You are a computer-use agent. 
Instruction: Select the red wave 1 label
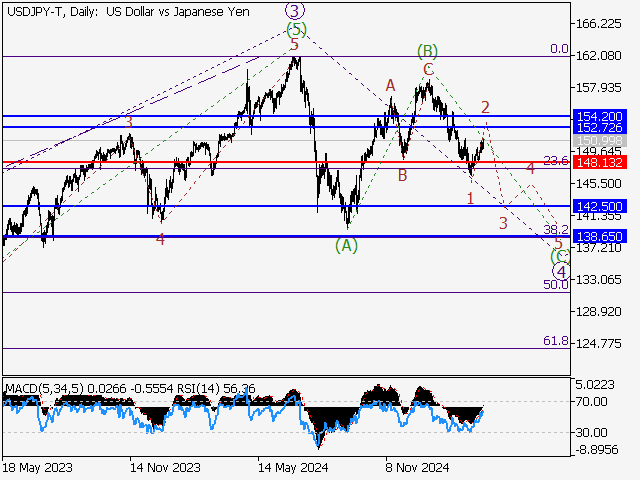[x=470, y=199]
